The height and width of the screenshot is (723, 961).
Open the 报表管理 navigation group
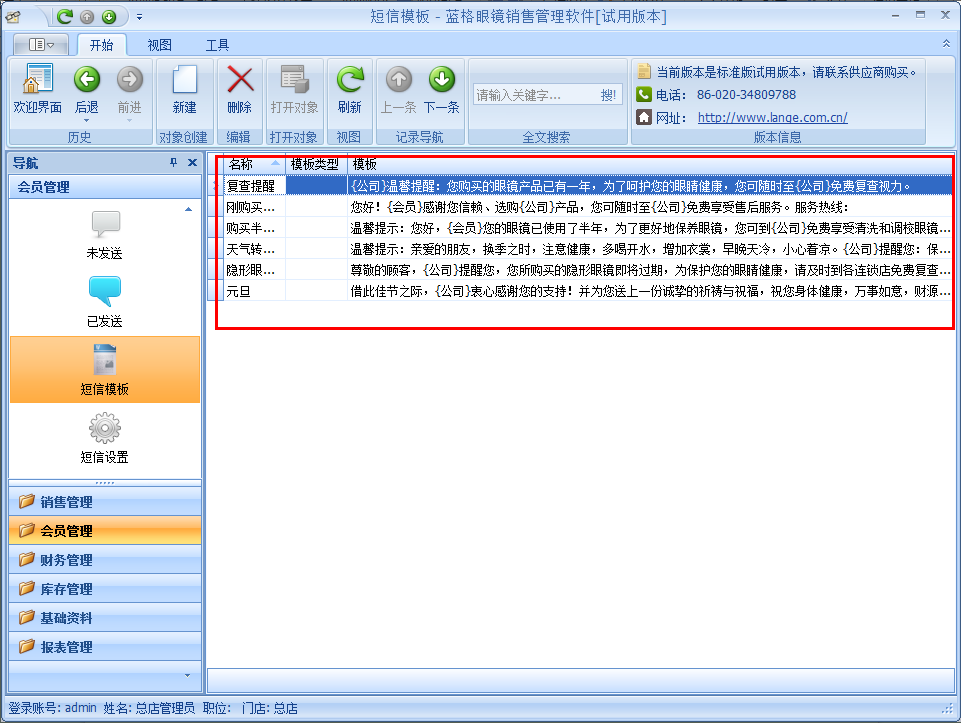[105, 647]
